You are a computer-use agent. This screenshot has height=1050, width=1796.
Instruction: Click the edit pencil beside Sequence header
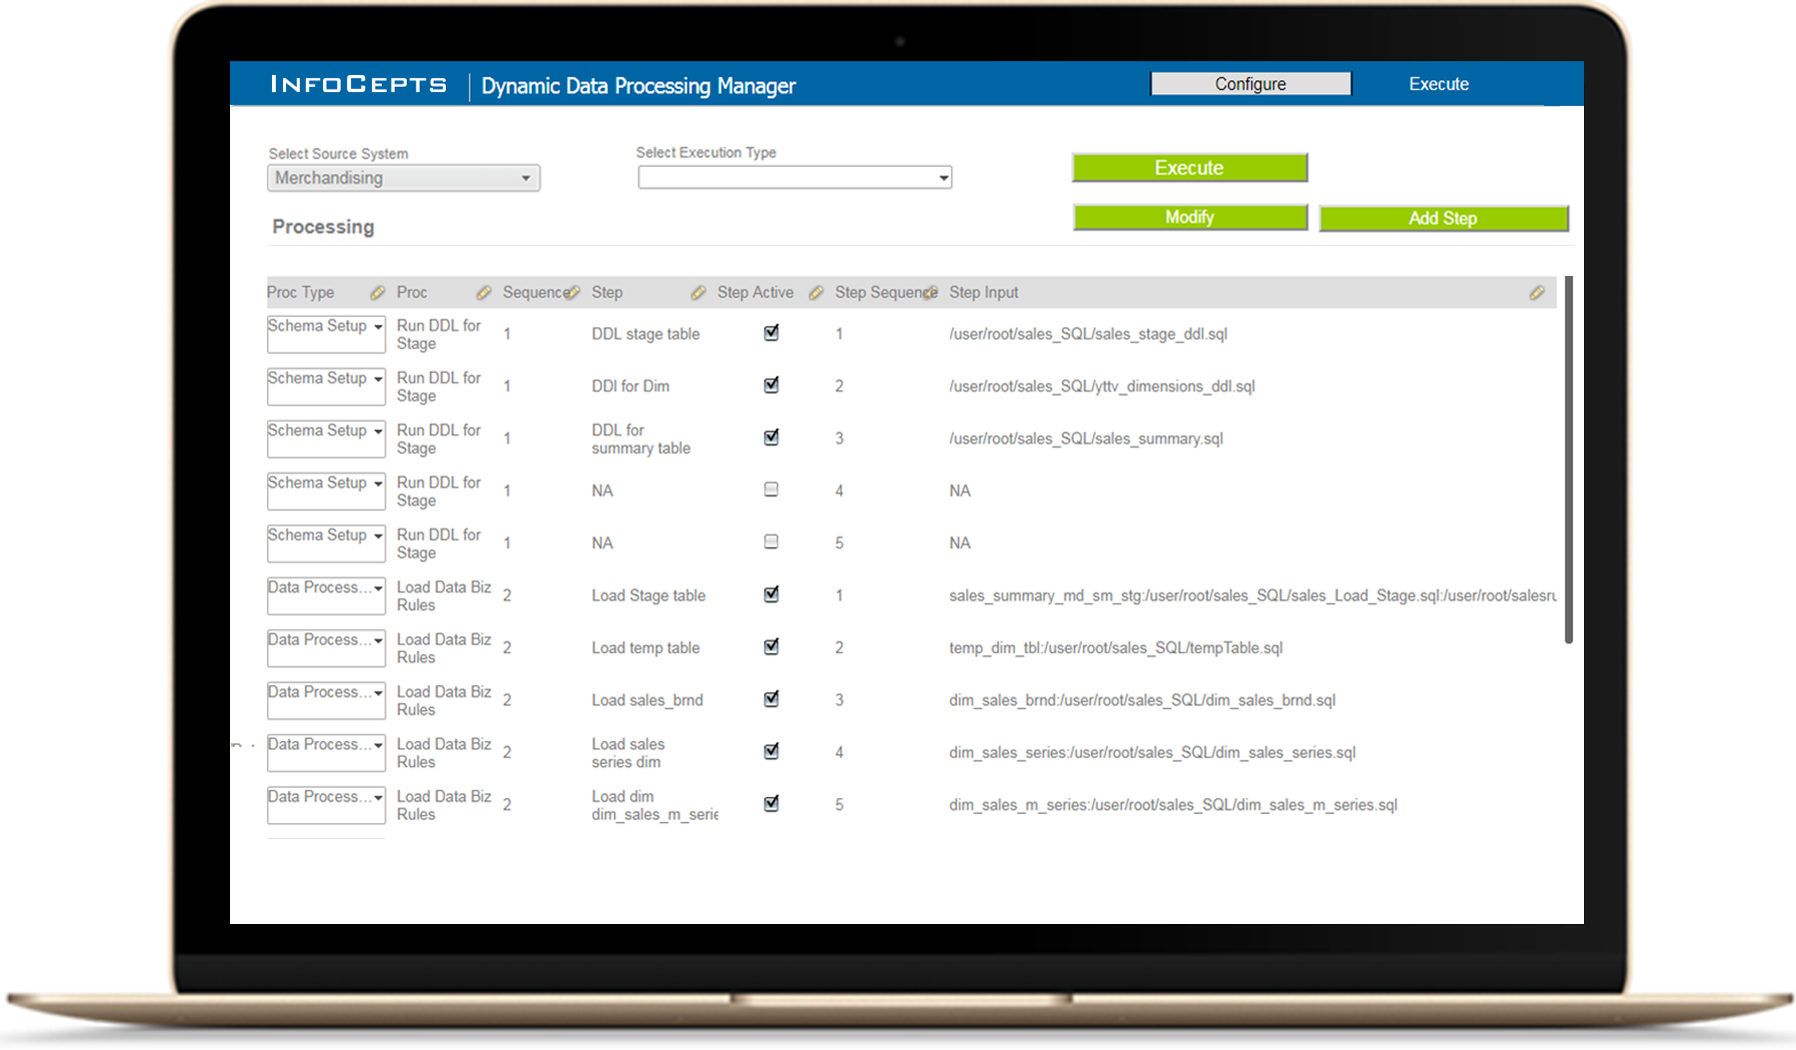point(572,293)
